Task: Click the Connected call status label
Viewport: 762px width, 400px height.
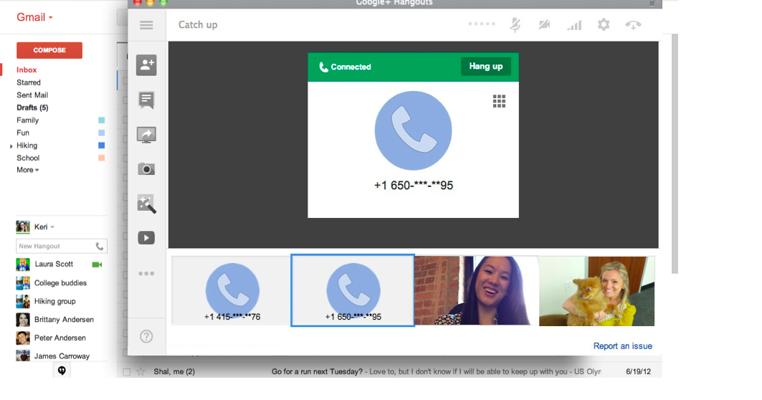Action: [x=345, y=67]
